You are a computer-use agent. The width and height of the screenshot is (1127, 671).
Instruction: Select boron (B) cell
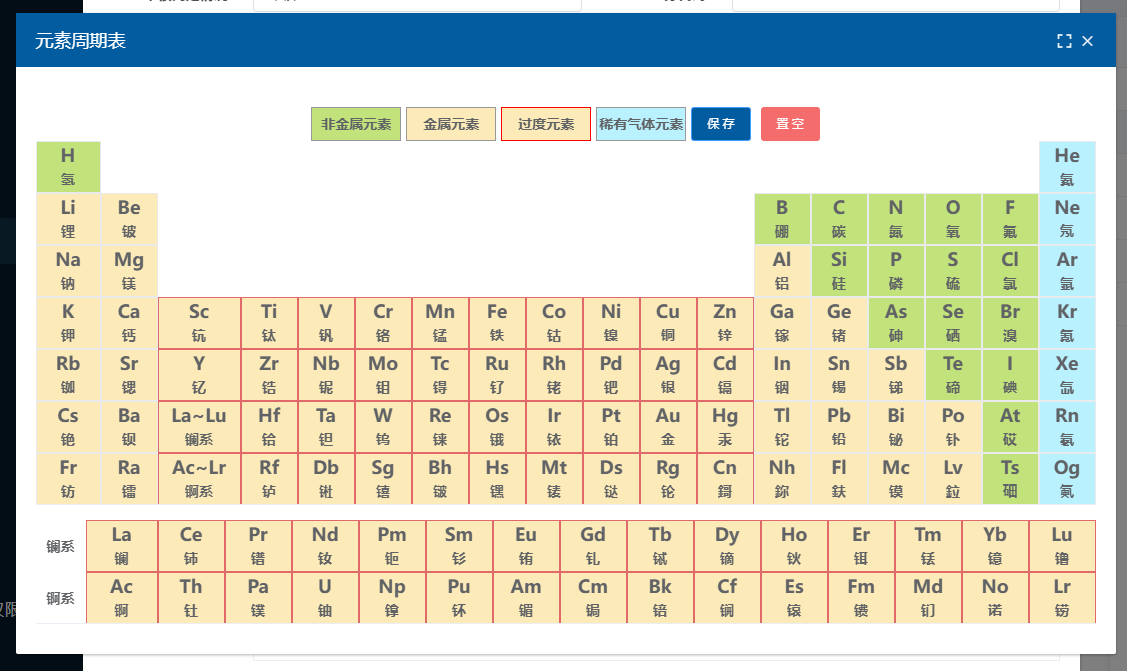pyautogui.click(x=782, y=218)
